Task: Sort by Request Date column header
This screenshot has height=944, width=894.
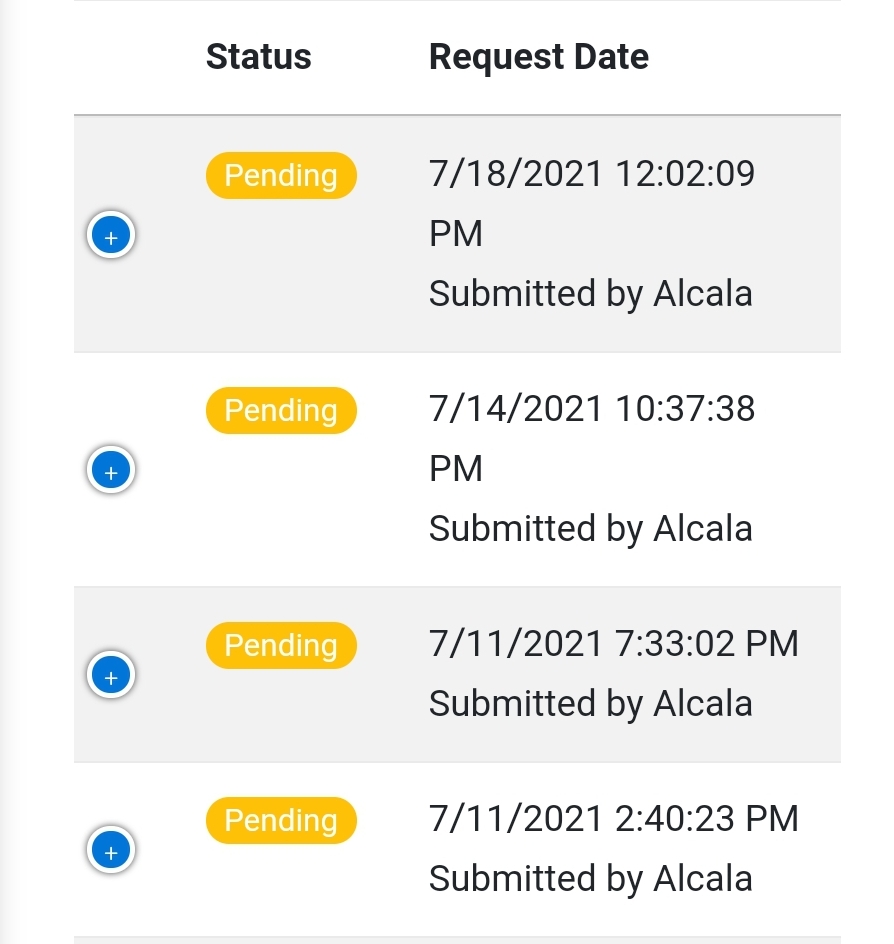Action: [x=539, y=57]
